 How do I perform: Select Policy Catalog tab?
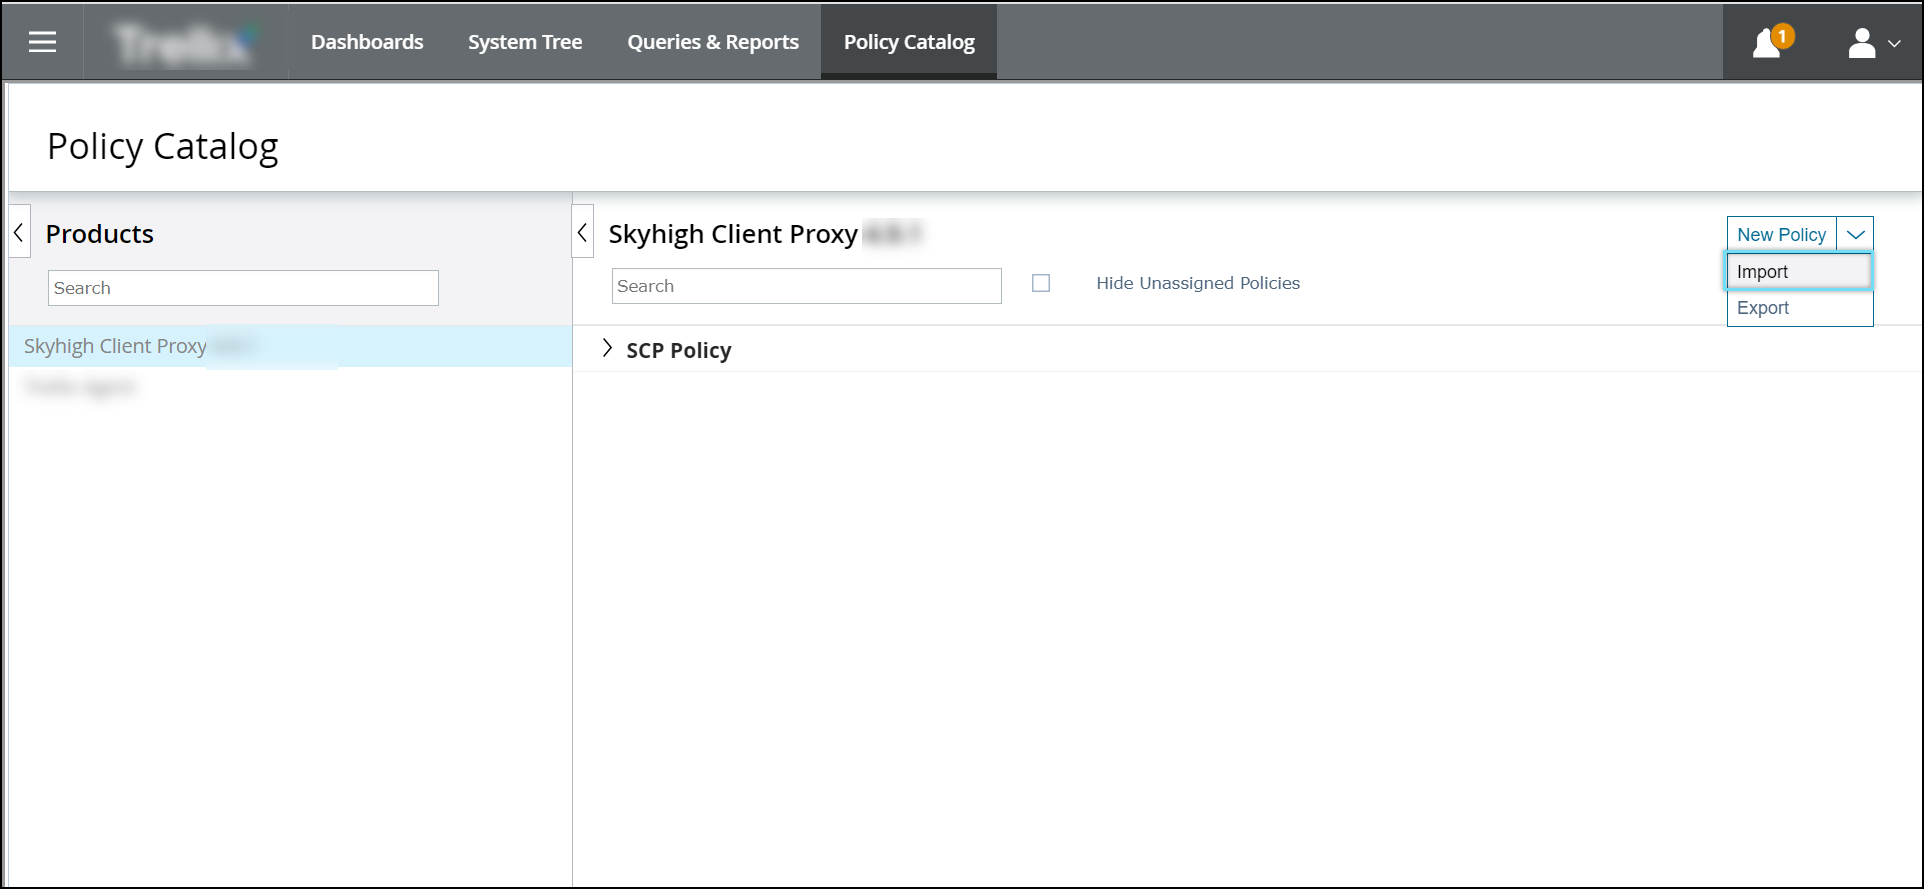pos(909,42)
